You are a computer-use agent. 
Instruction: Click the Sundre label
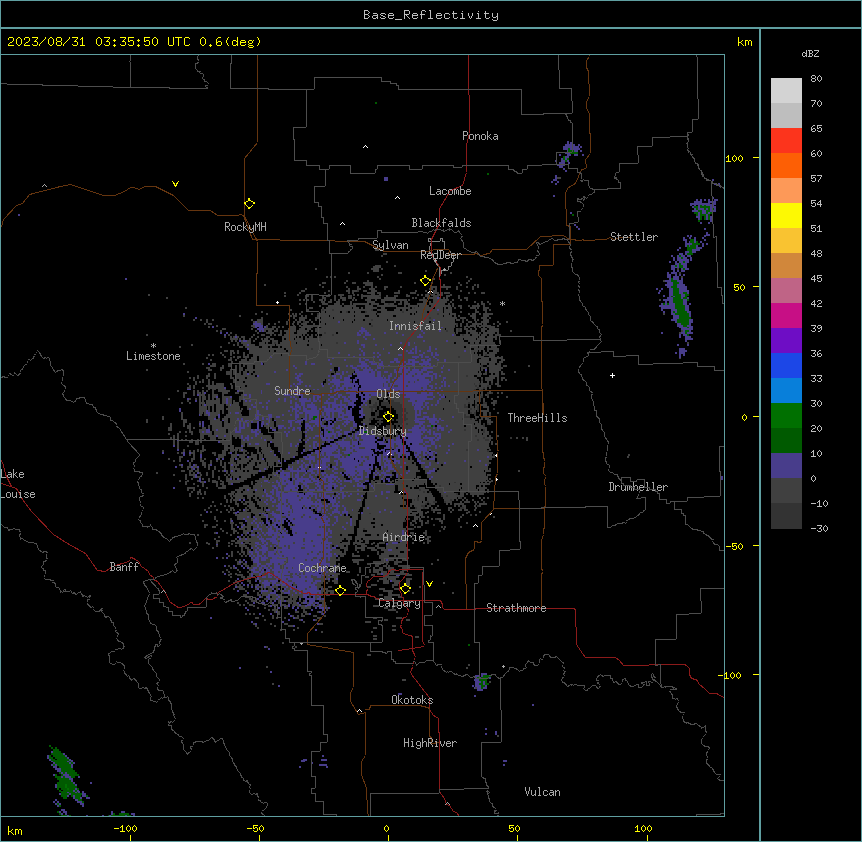point(292,391)
